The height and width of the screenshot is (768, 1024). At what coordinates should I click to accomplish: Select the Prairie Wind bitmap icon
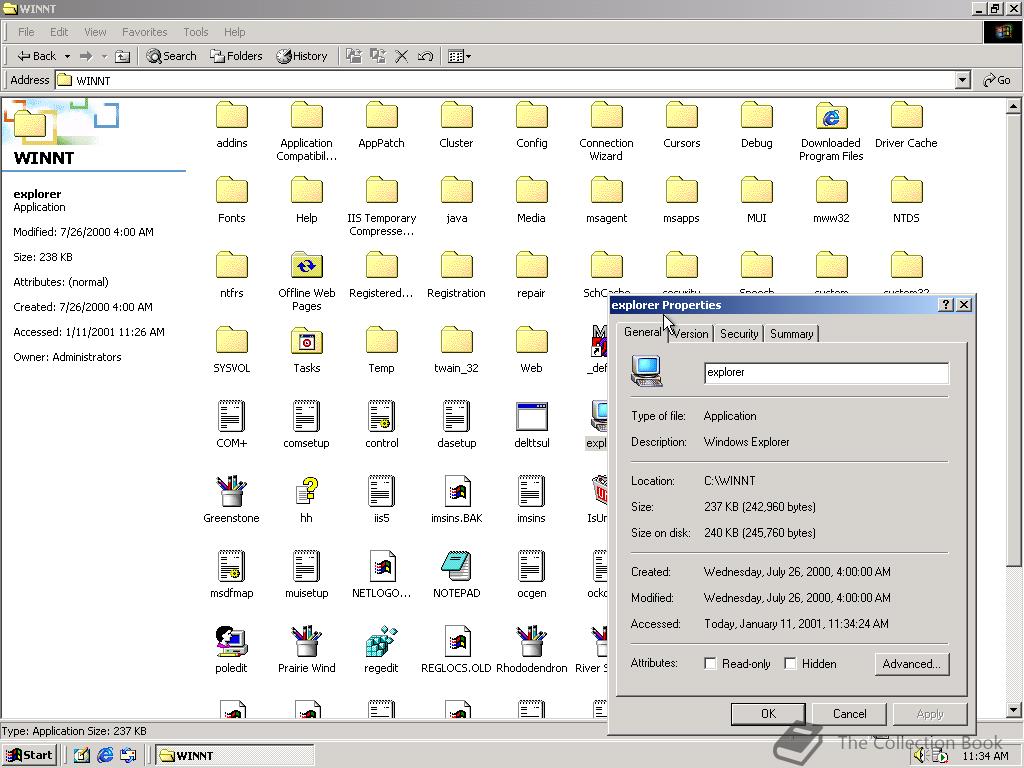[306, 642]
